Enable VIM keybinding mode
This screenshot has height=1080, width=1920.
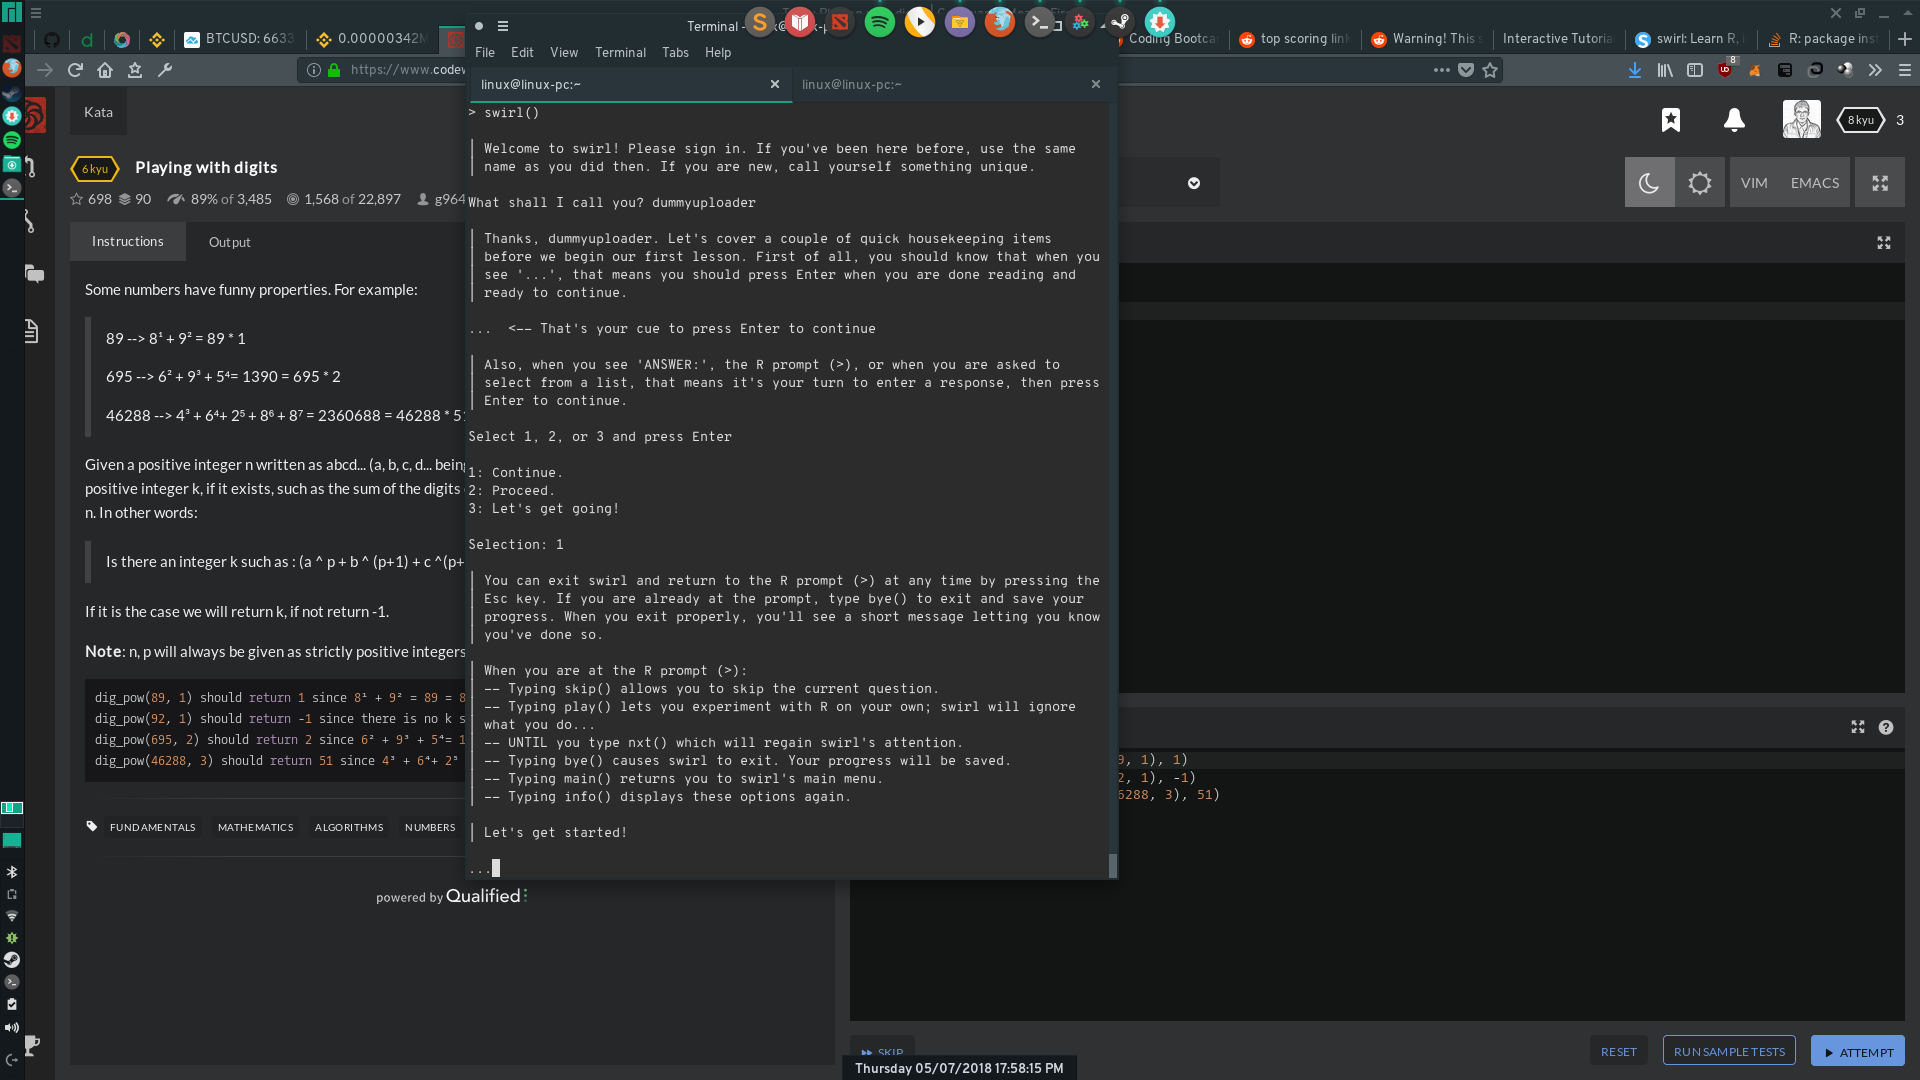[x=1754, y=183]
